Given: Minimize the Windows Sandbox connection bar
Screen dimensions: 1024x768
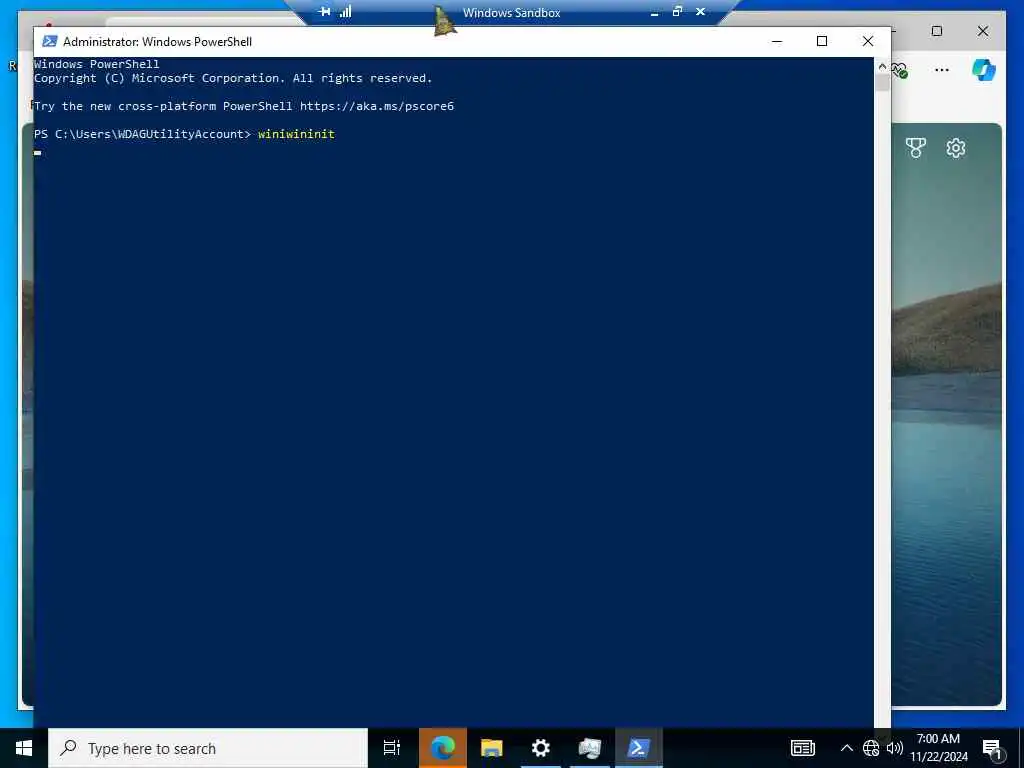Looking at the screenshot, I should [654, 12].
